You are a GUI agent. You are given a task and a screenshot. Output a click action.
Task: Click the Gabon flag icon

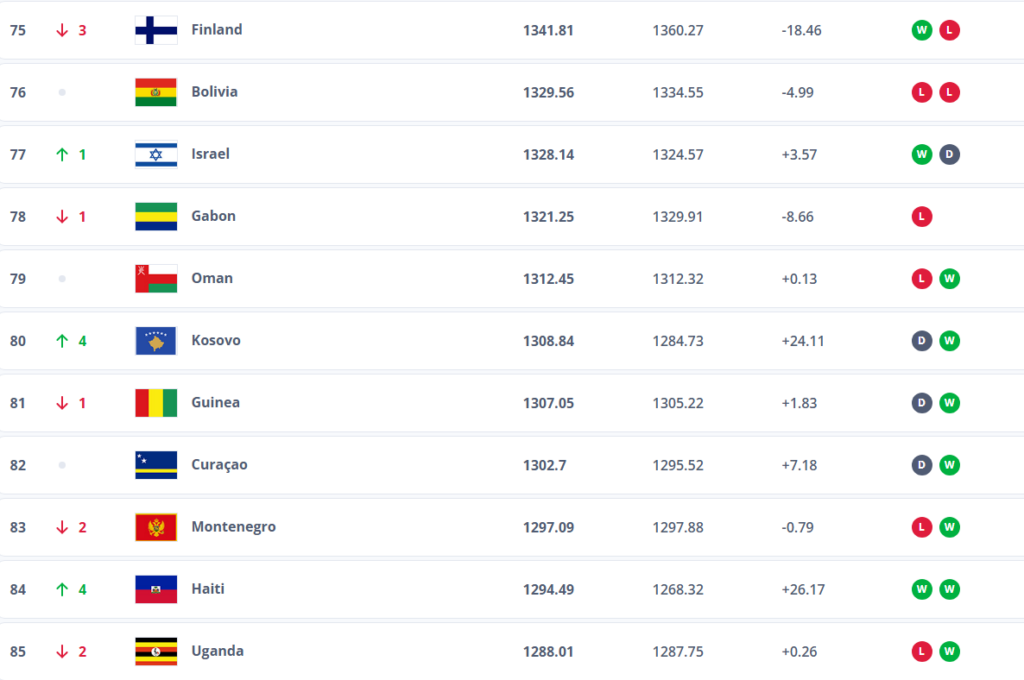click(156, 216)
